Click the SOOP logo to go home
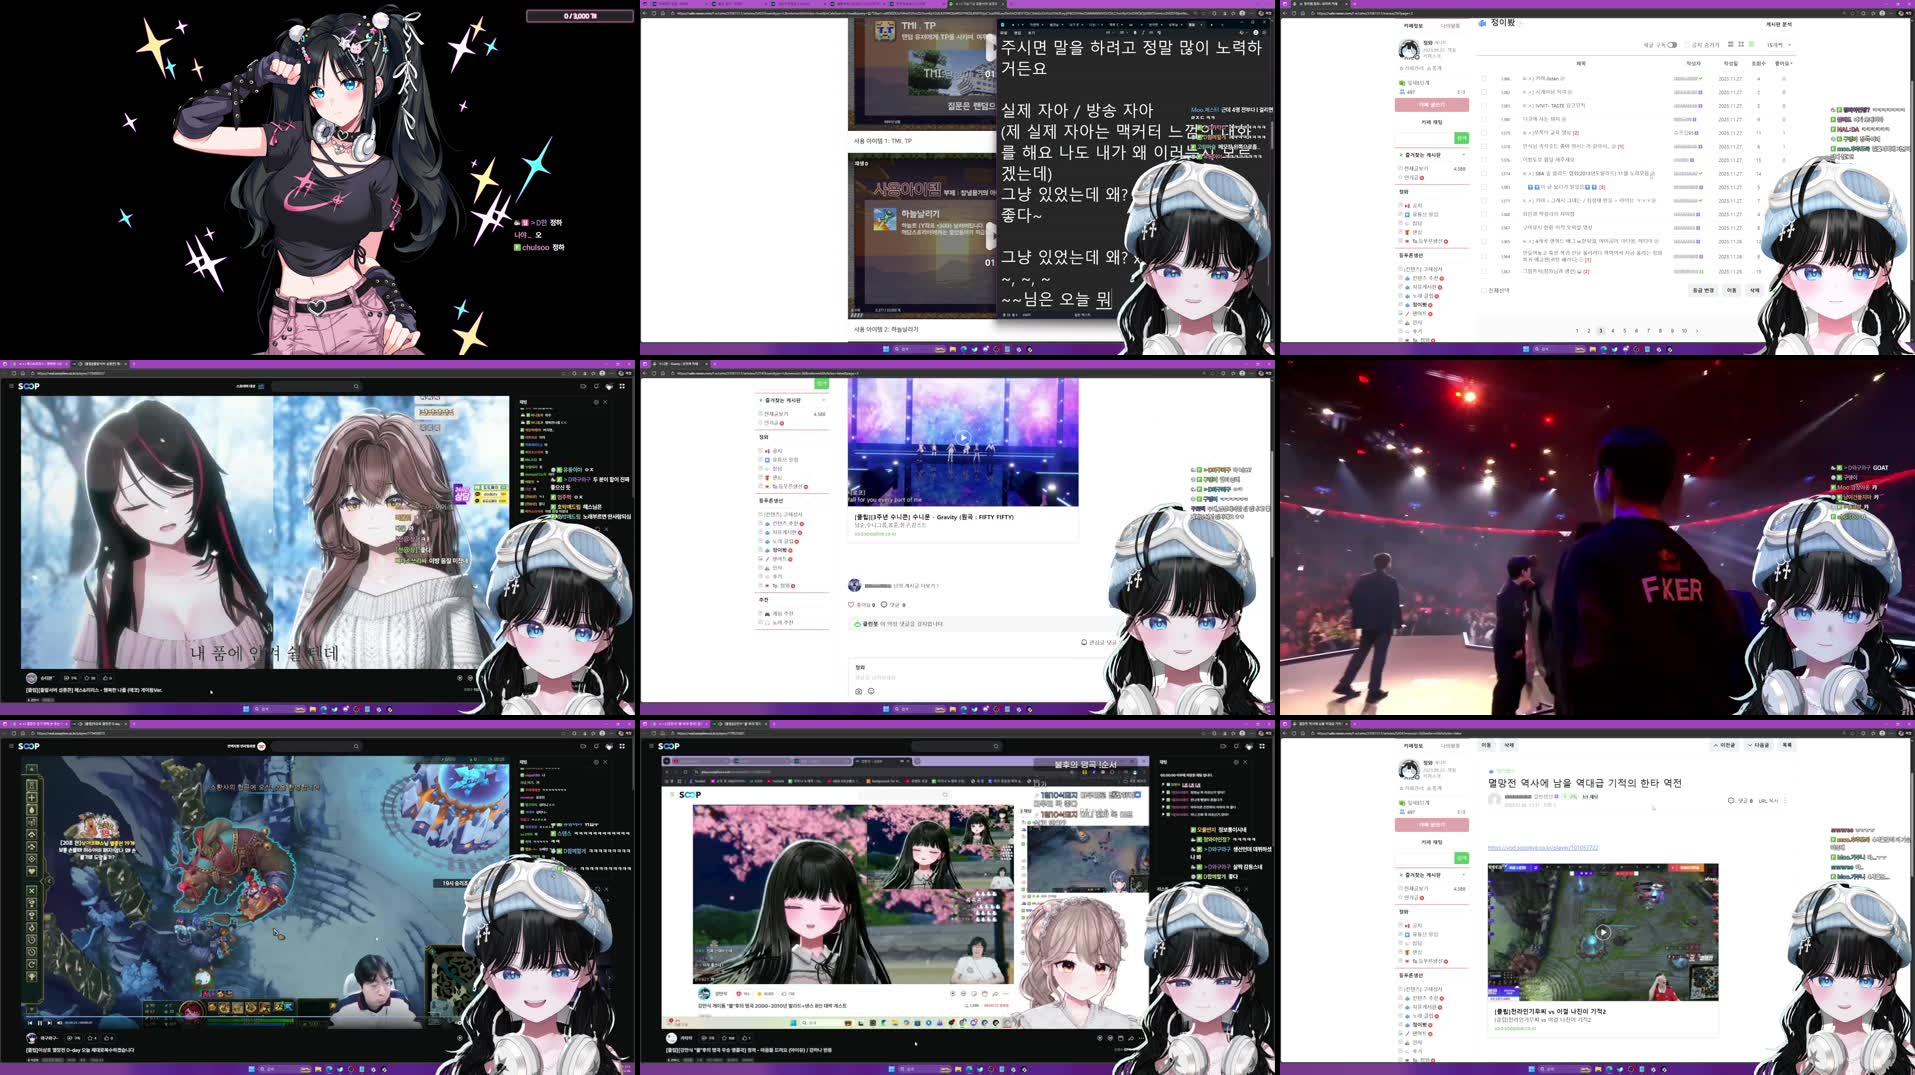 tap(27, 386)
